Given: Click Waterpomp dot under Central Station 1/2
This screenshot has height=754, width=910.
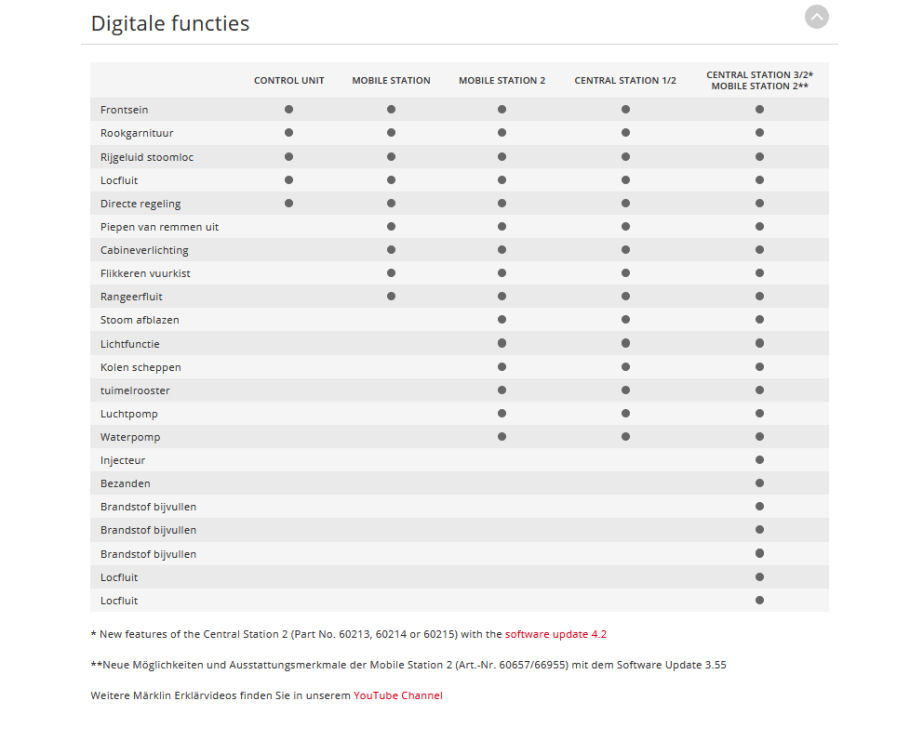Looking at the screenshot, I should [x=625, y=436].
